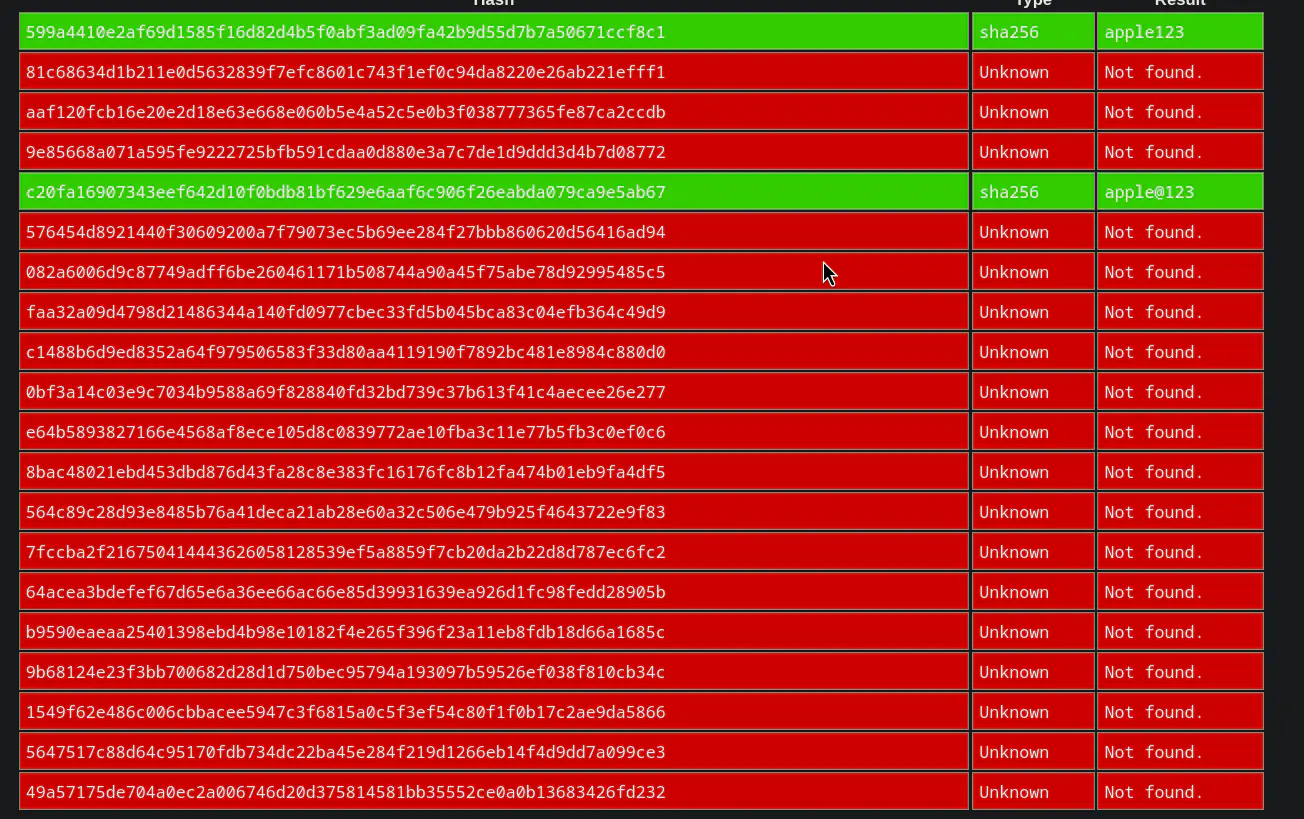The image size is (1304, 819).
Task: Select hash starting with 49a57175de70
Action: pyautogui.click(x=494, y=791)
